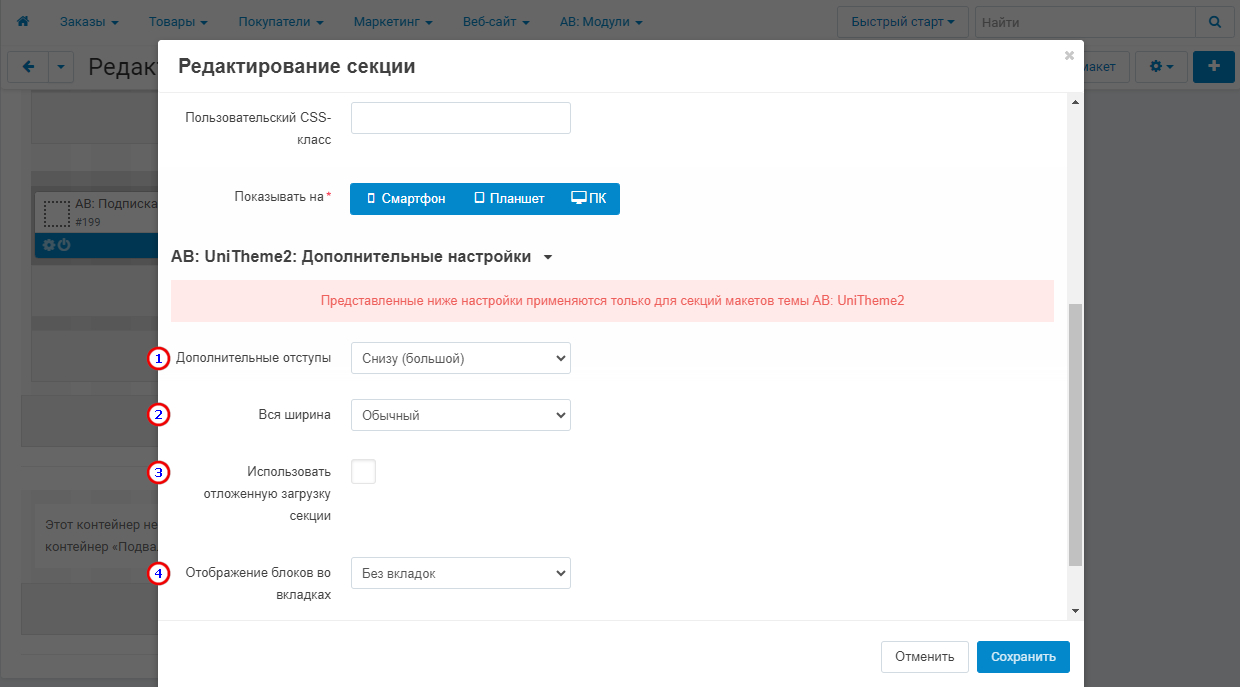This screenshot has height=687, width=1240.
Task: Click the home icon in top navigation
Action: pos(23,21)
